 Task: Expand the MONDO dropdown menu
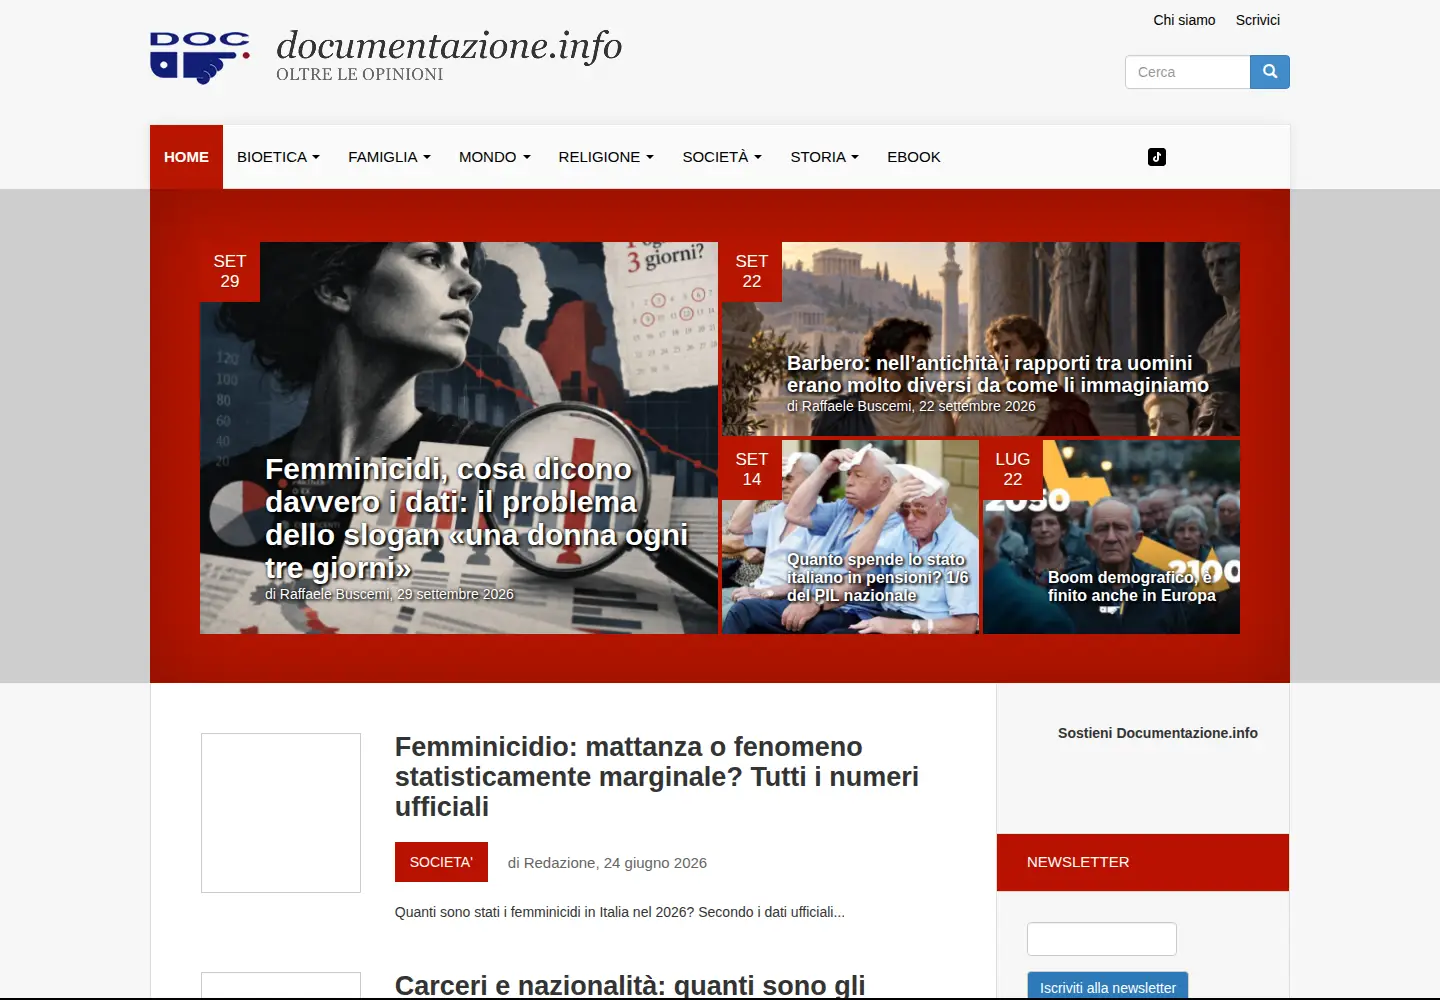(x=494, y=157)
